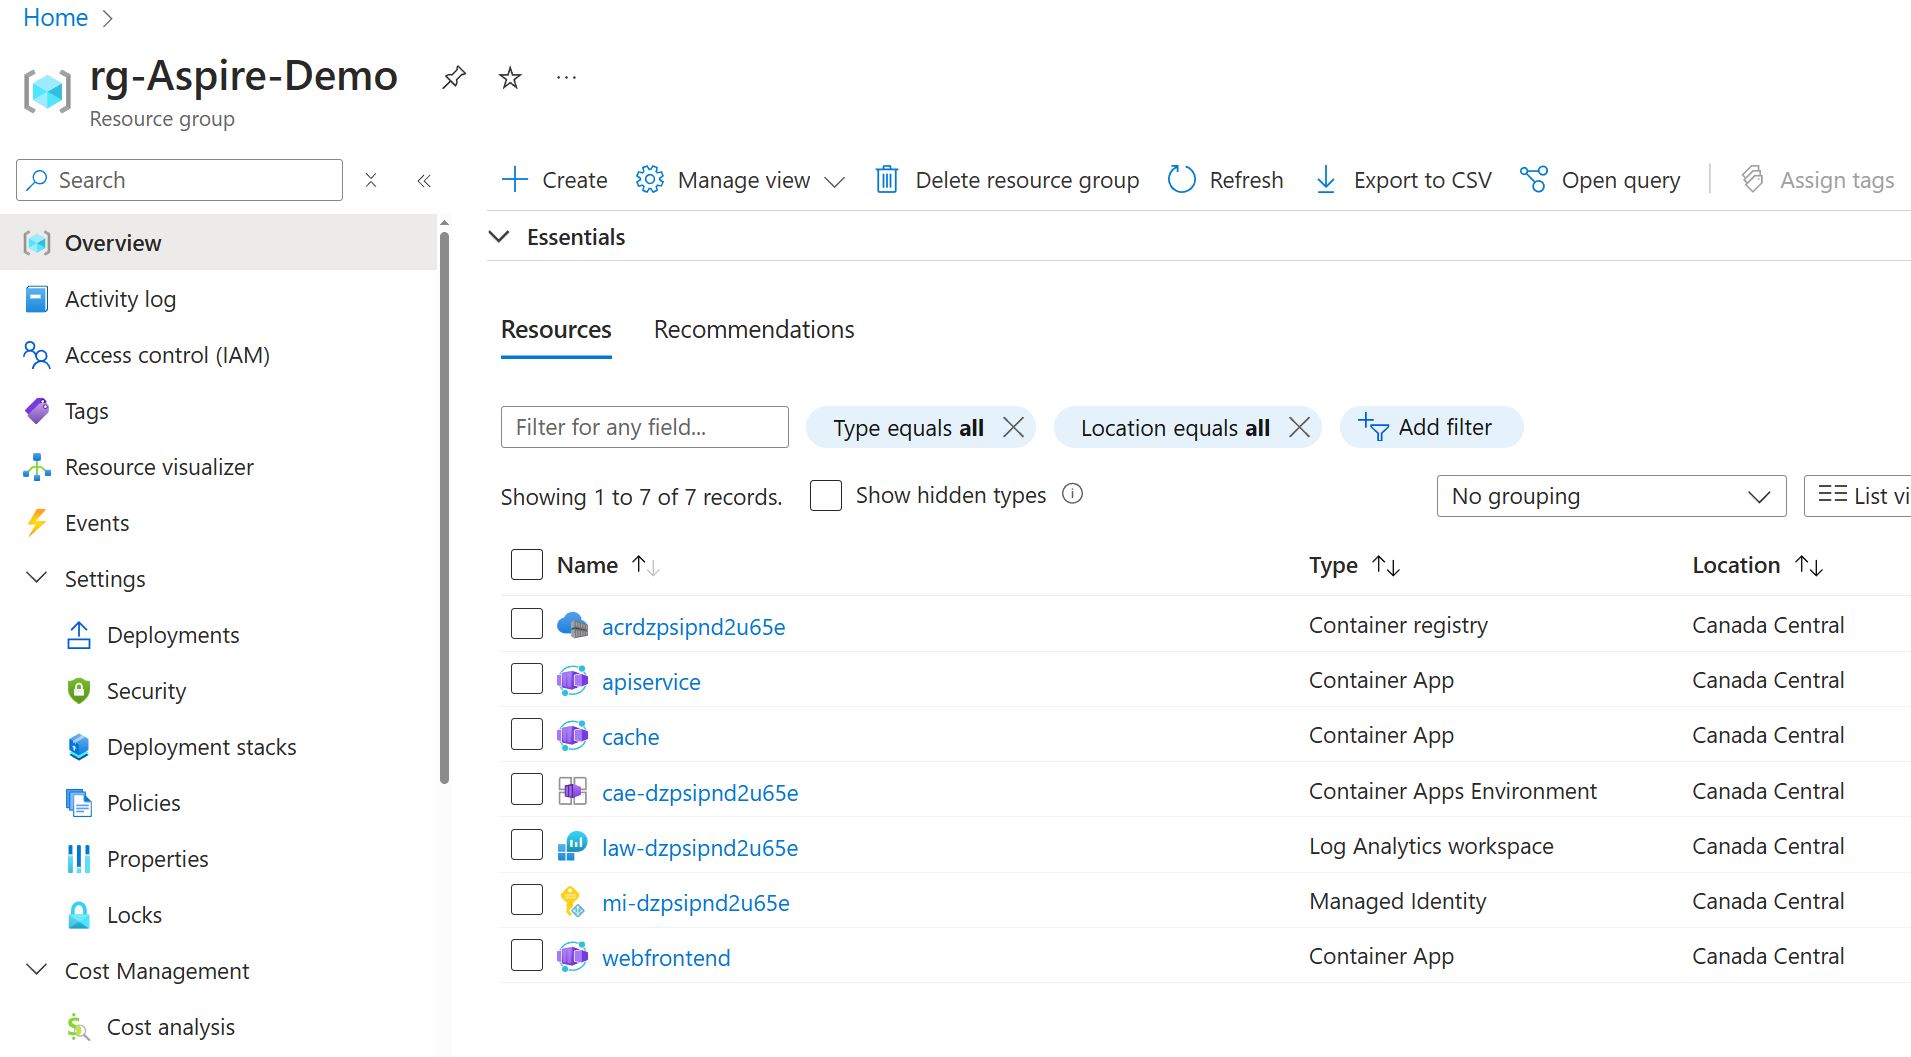This screenshot has height=1057, width=1911.
Task: Open Activity log menu item
Action: (219, 299)
